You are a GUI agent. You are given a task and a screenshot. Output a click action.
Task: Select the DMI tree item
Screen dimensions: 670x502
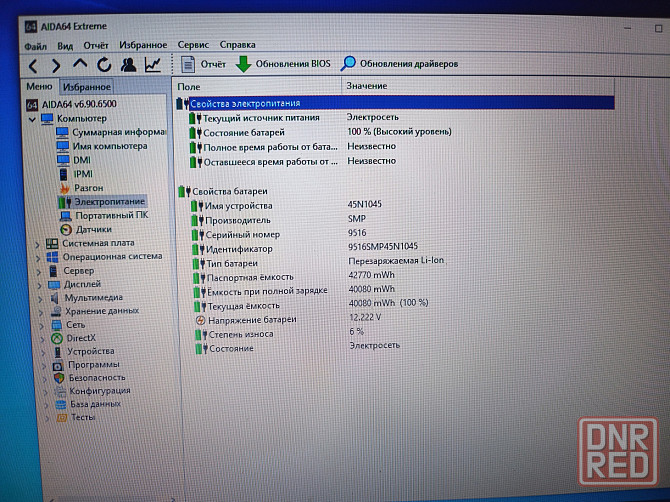click(74, 160)
